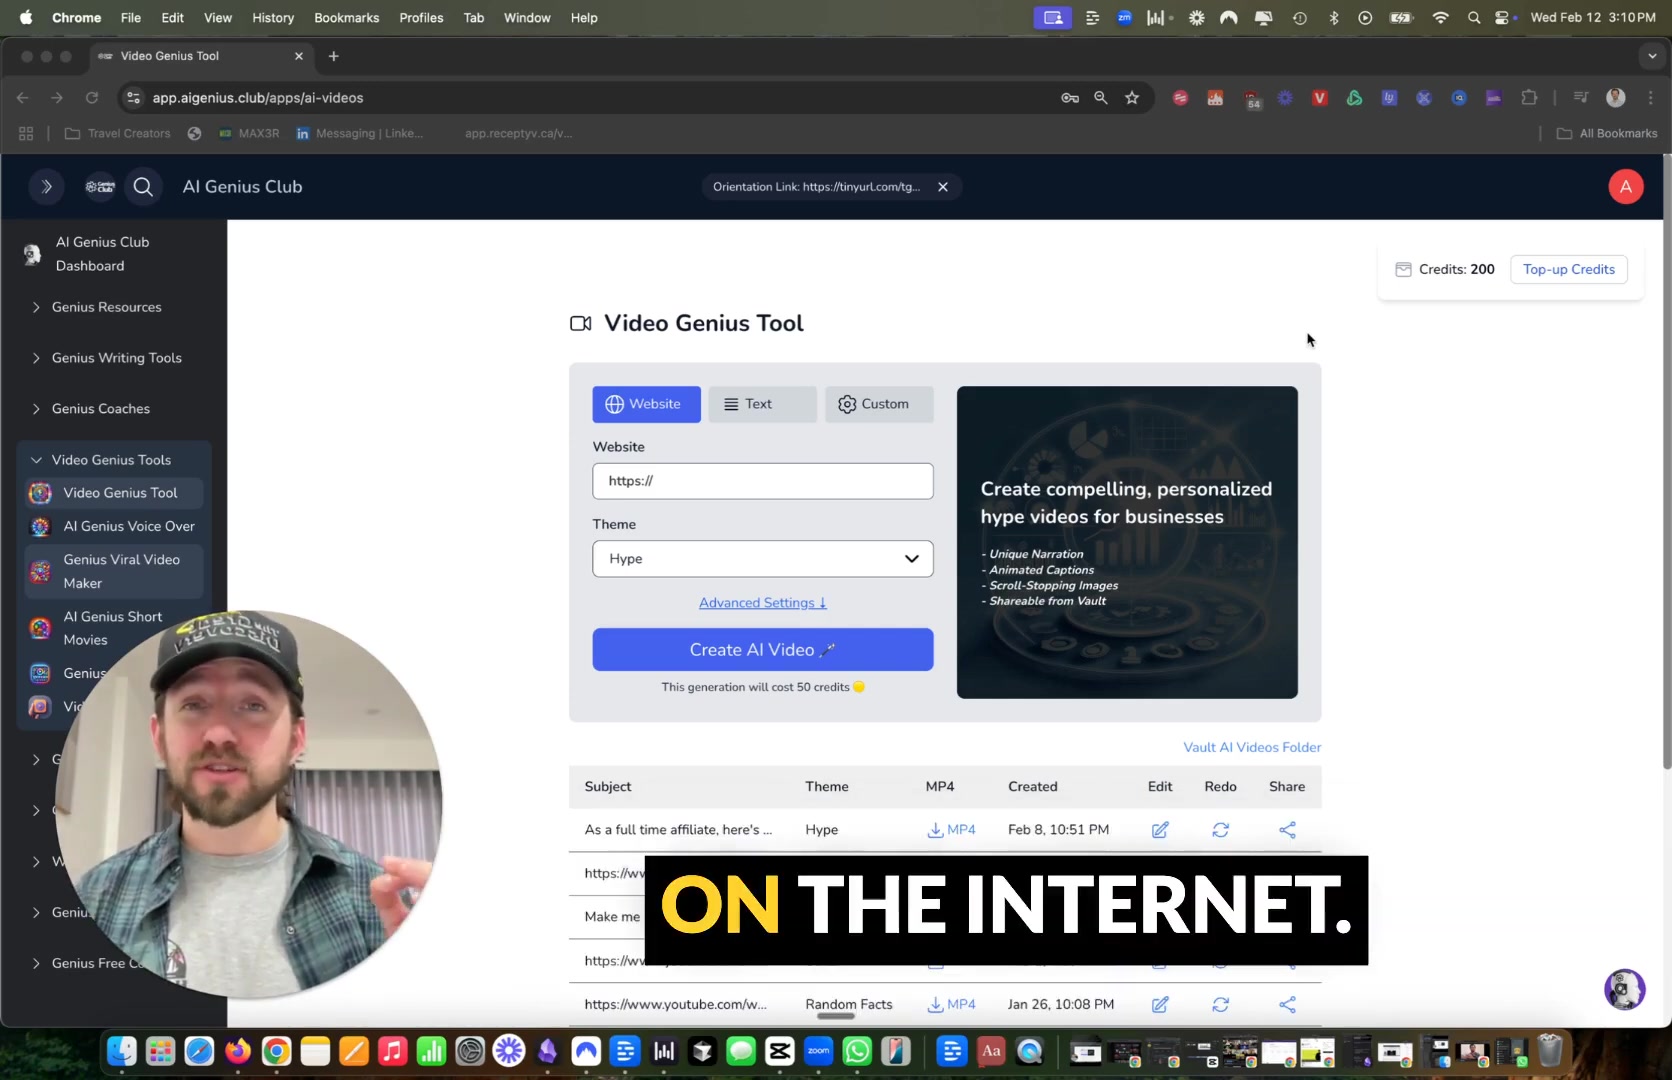Open MAX3R bookmark
Viewport: 1672px width, 1080px height.
point(249,133)
